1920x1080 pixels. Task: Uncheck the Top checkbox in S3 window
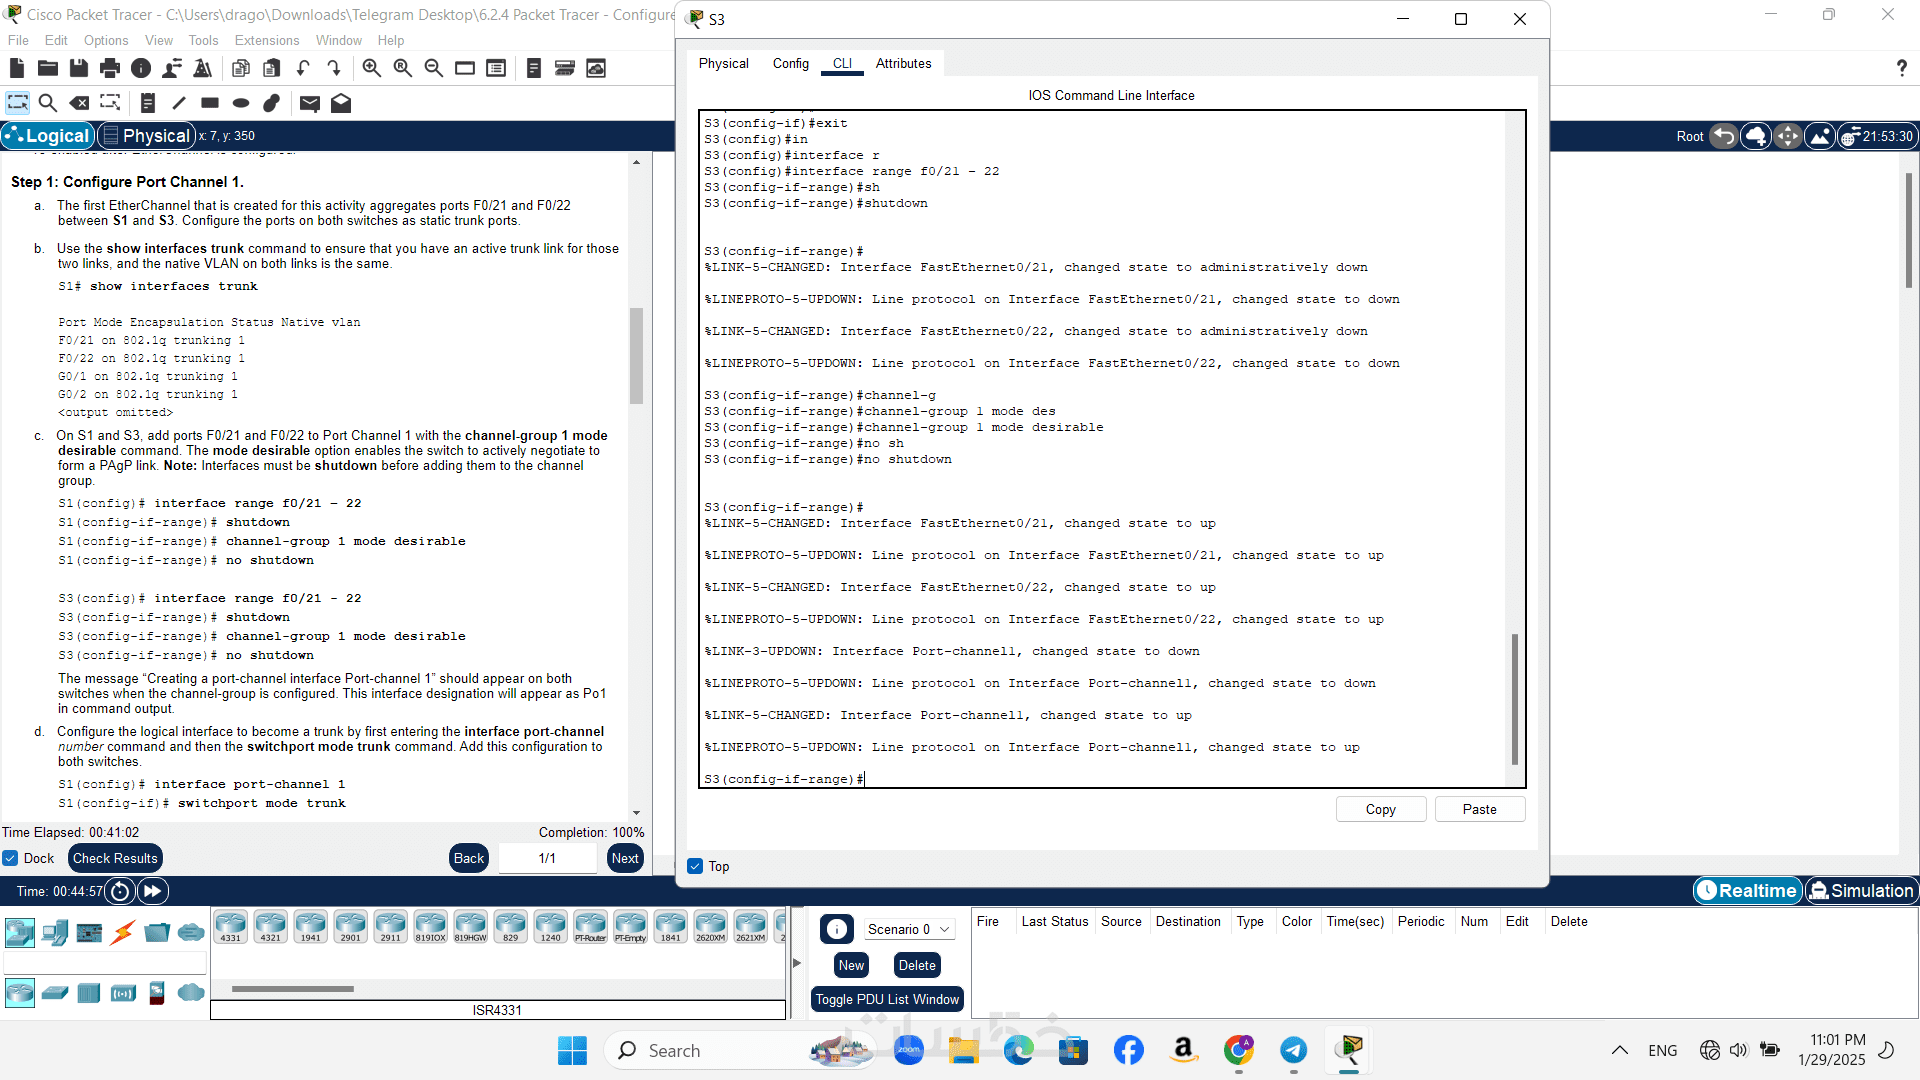(x=695, y=866)
